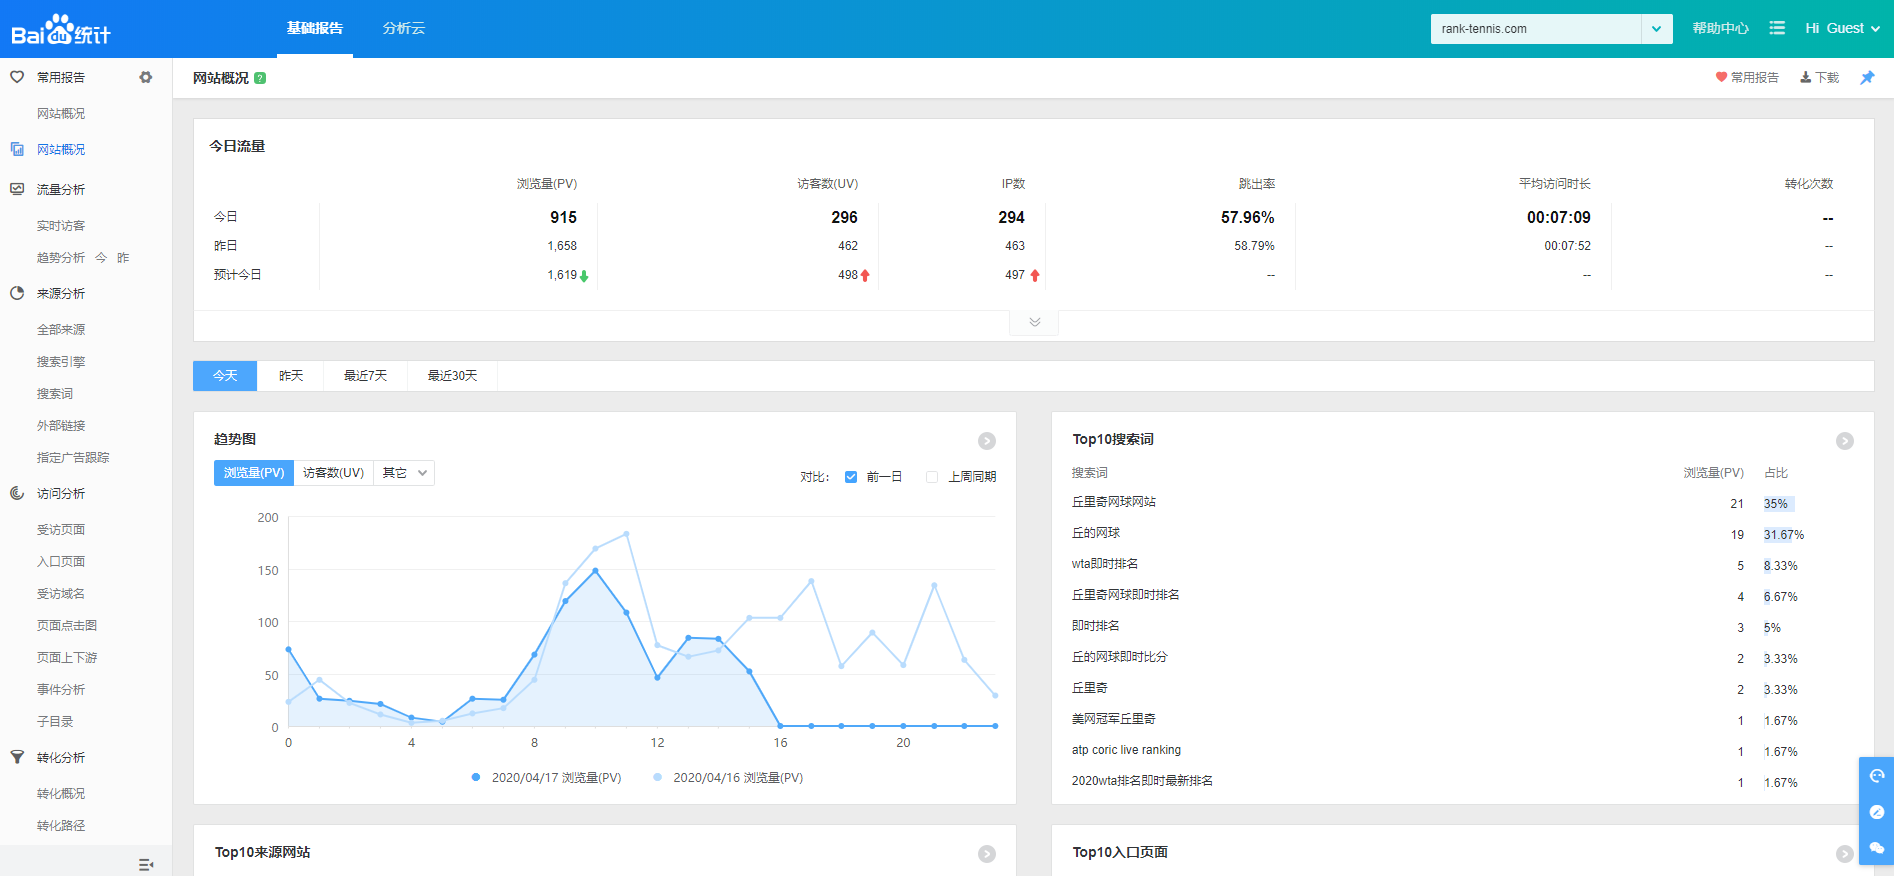1894x876 pixels.
Task: Open 趋势图 details arrow icon
Action: point(987,441)
